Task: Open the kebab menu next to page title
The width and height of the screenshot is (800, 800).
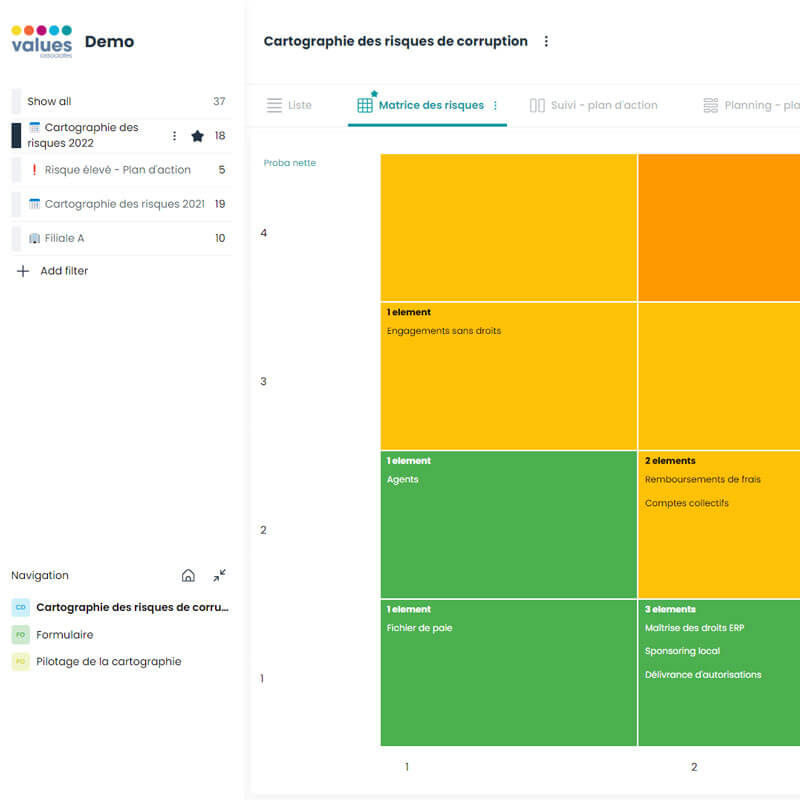Action: tap(546, 41)
